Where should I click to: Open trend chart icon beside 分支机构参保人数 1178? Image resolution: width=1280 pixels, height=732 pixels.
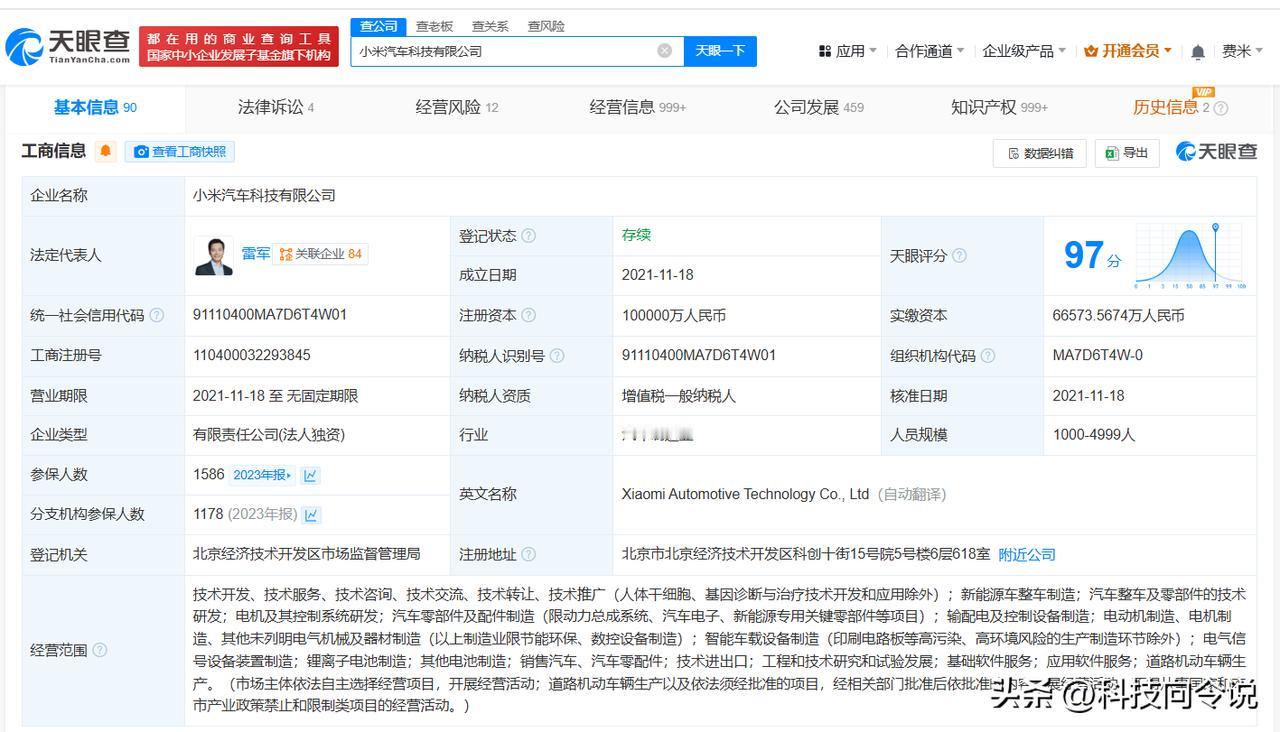311,515
